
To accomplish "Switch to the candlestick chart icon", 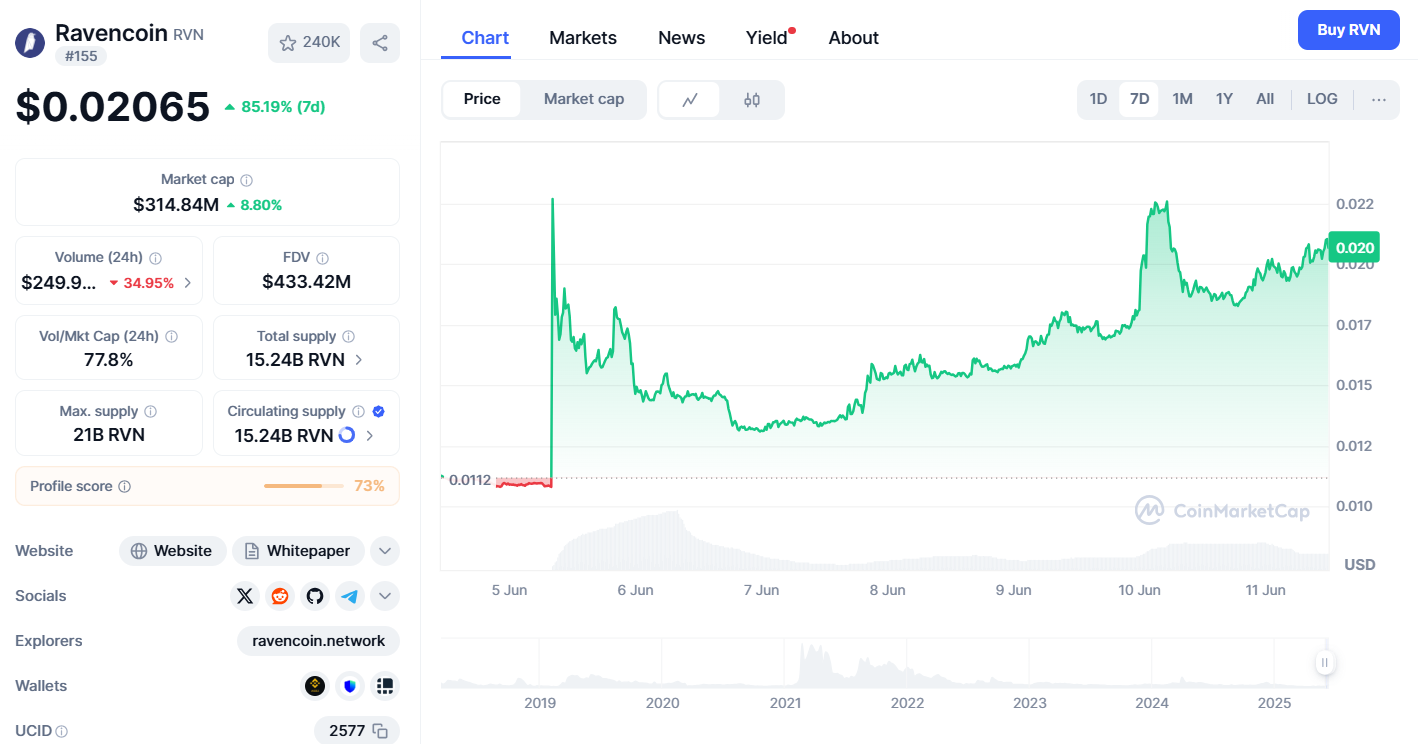I will click(x=752, y=100).
